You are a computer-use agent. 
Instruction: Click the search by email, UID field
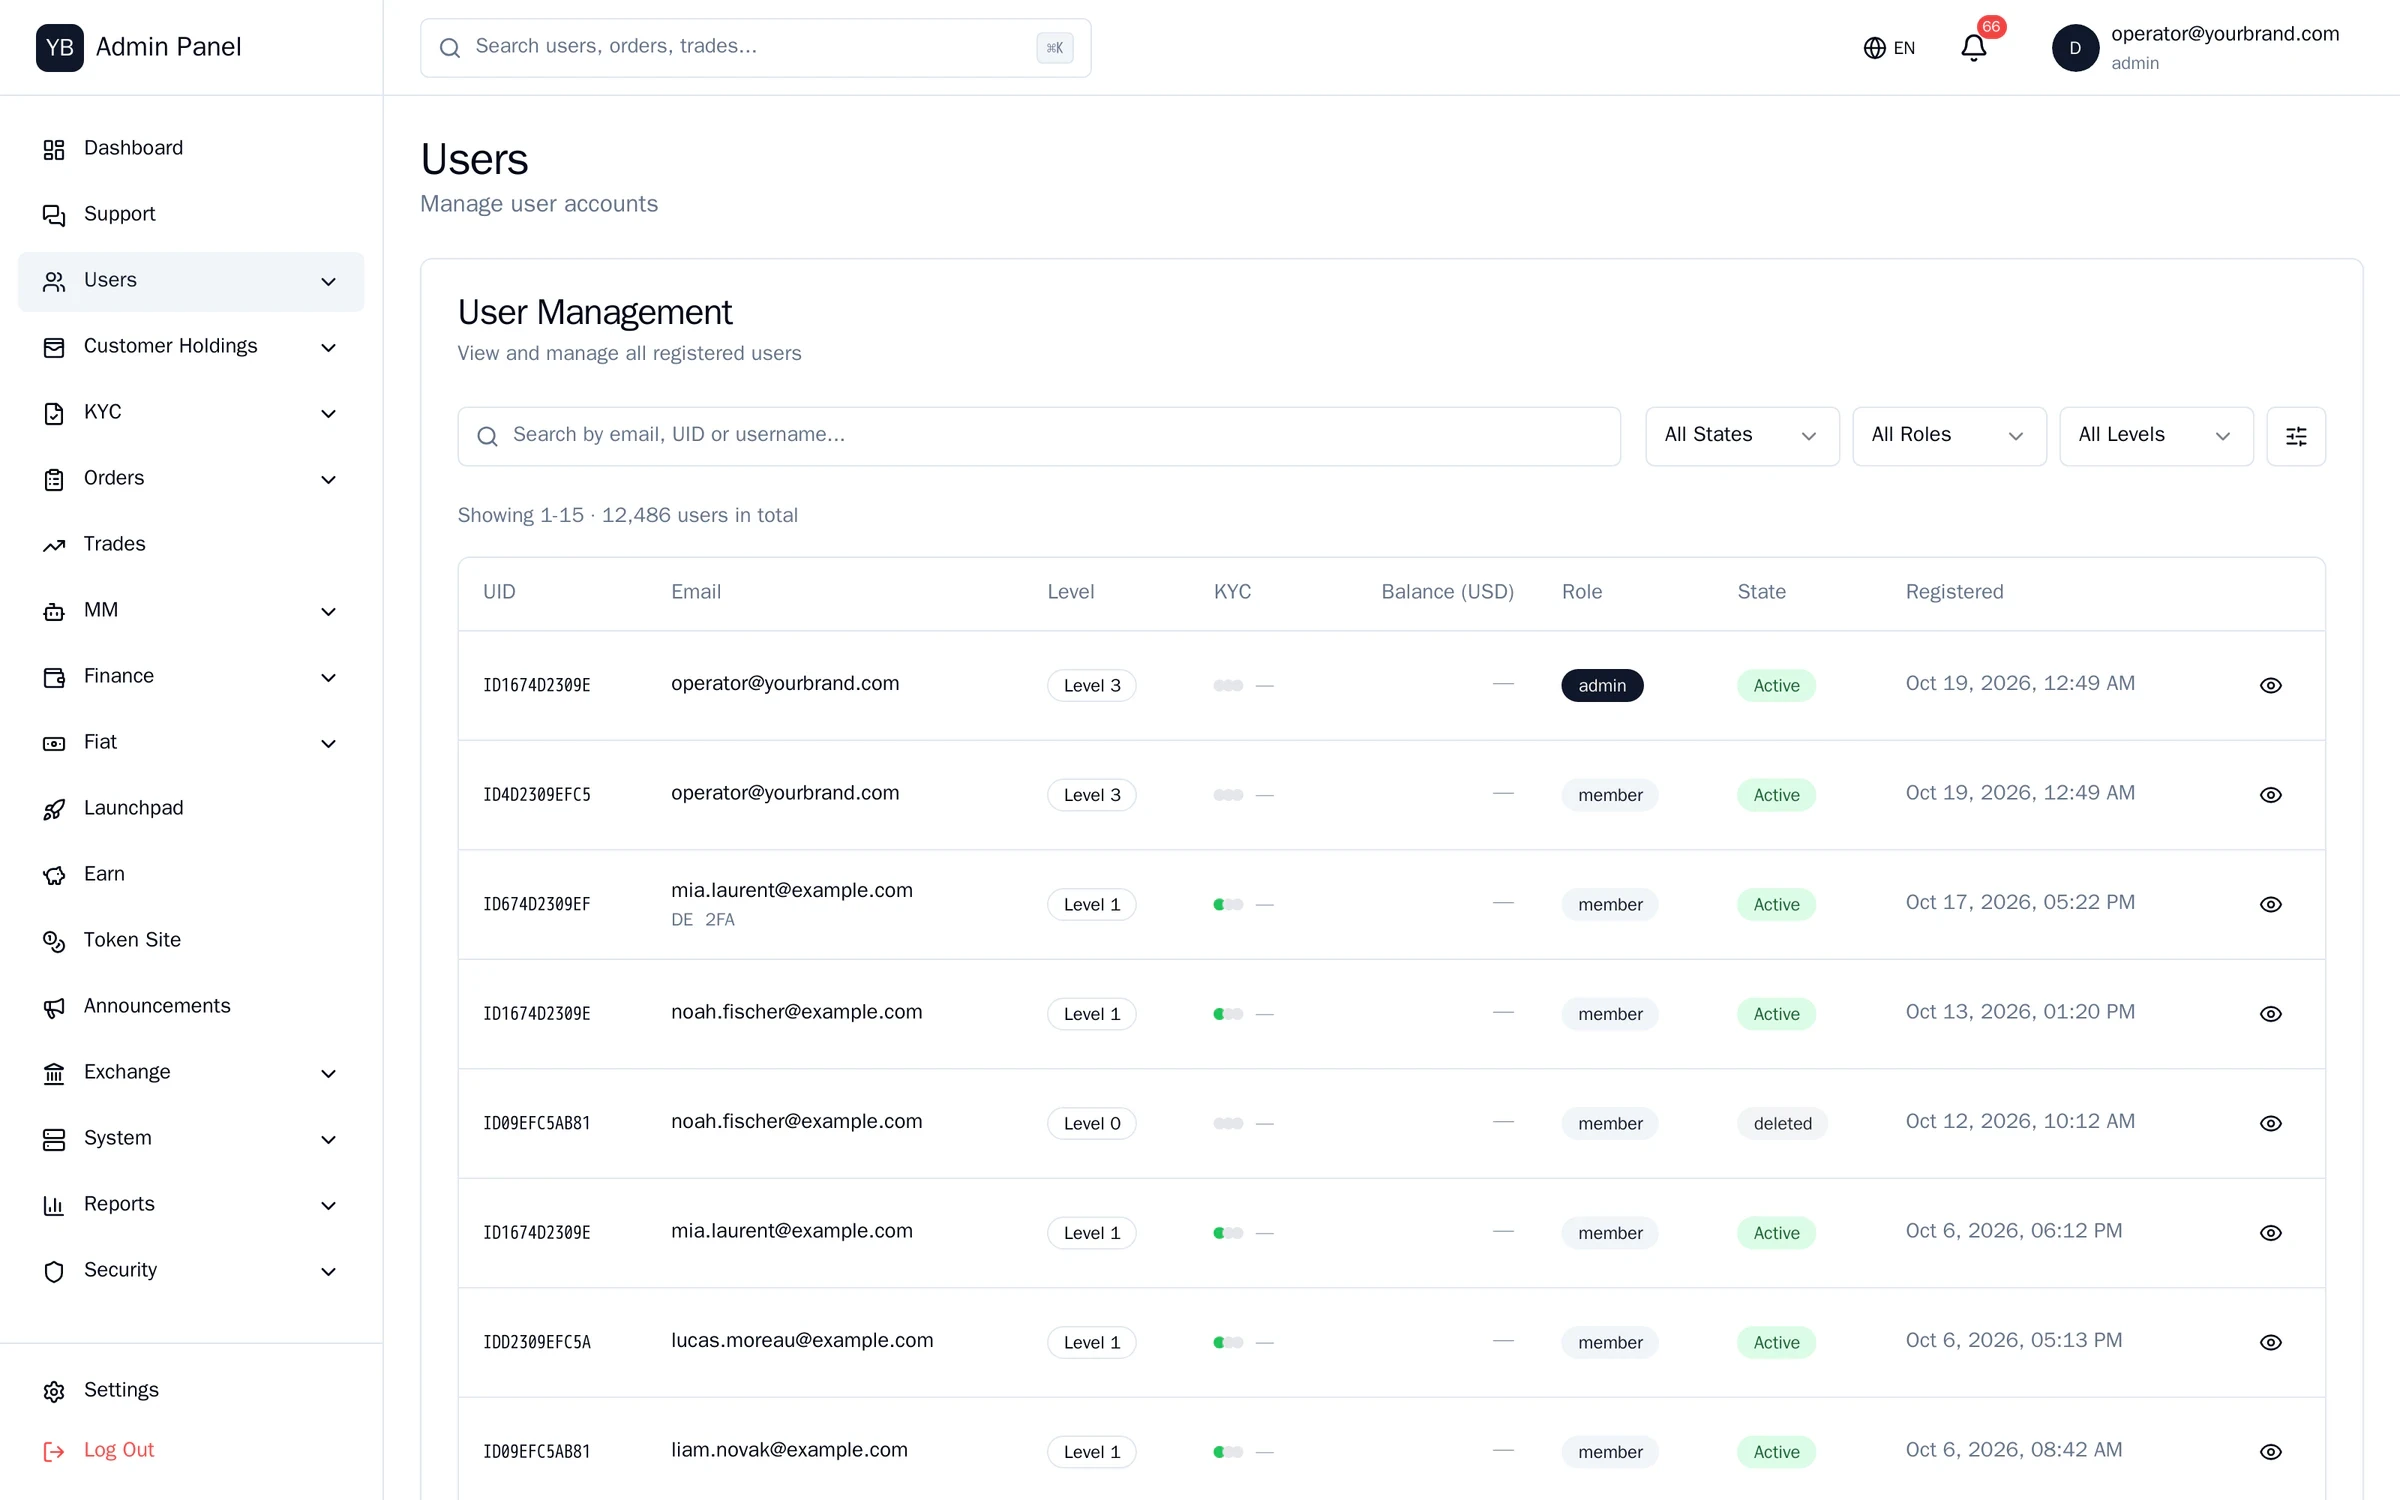pos(1039,436)
